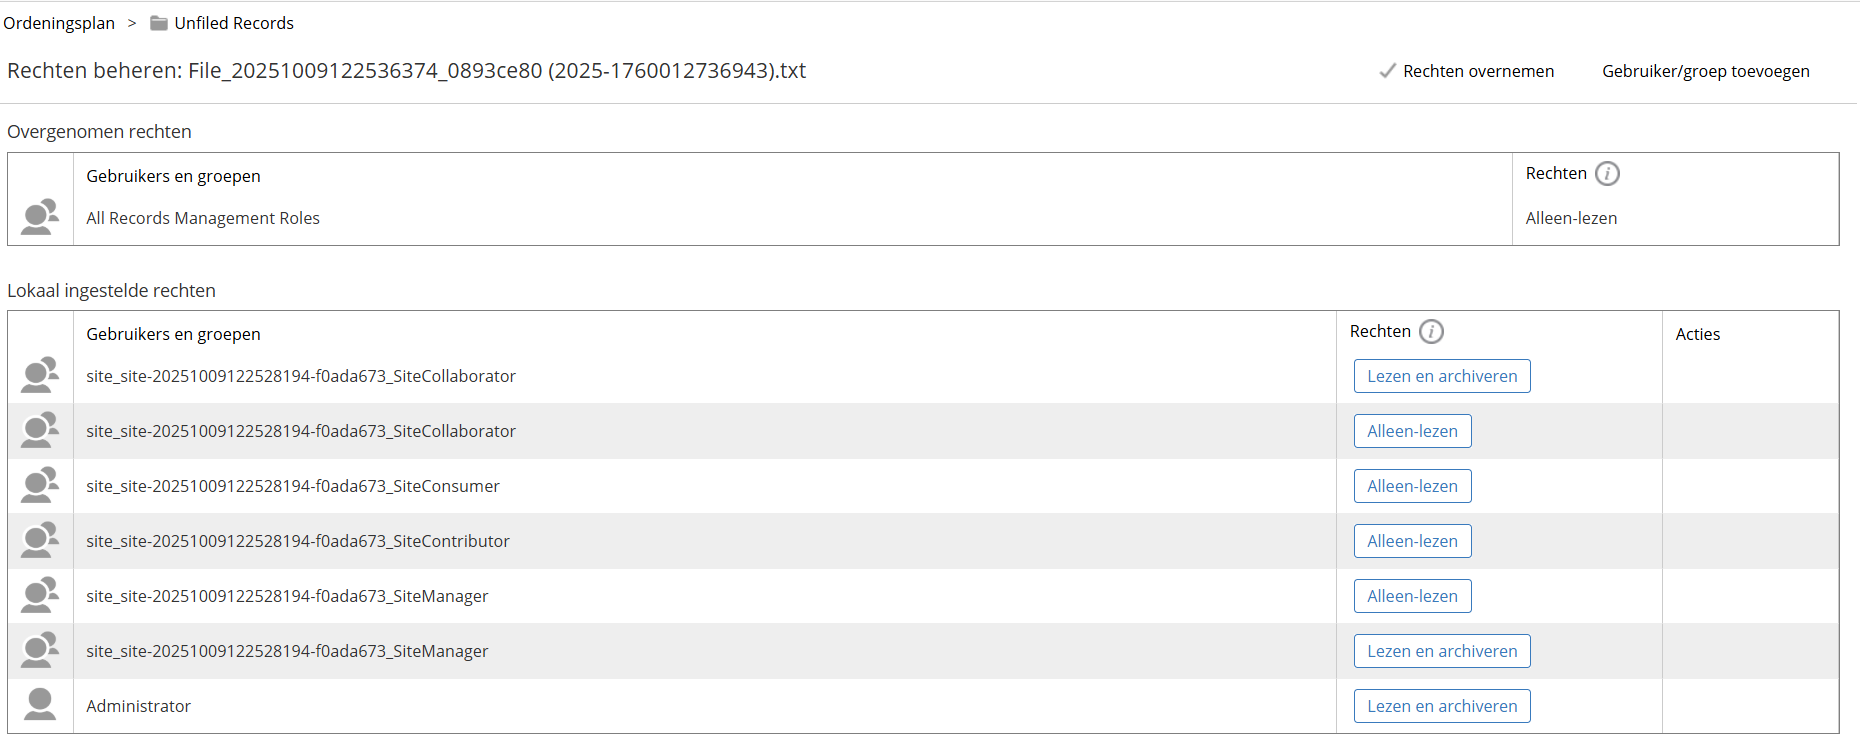Image resolution: width=1860 pixels, height=756 pixels.
Task: Click the info icon beside local Rechten
Action: (1431, 332)
